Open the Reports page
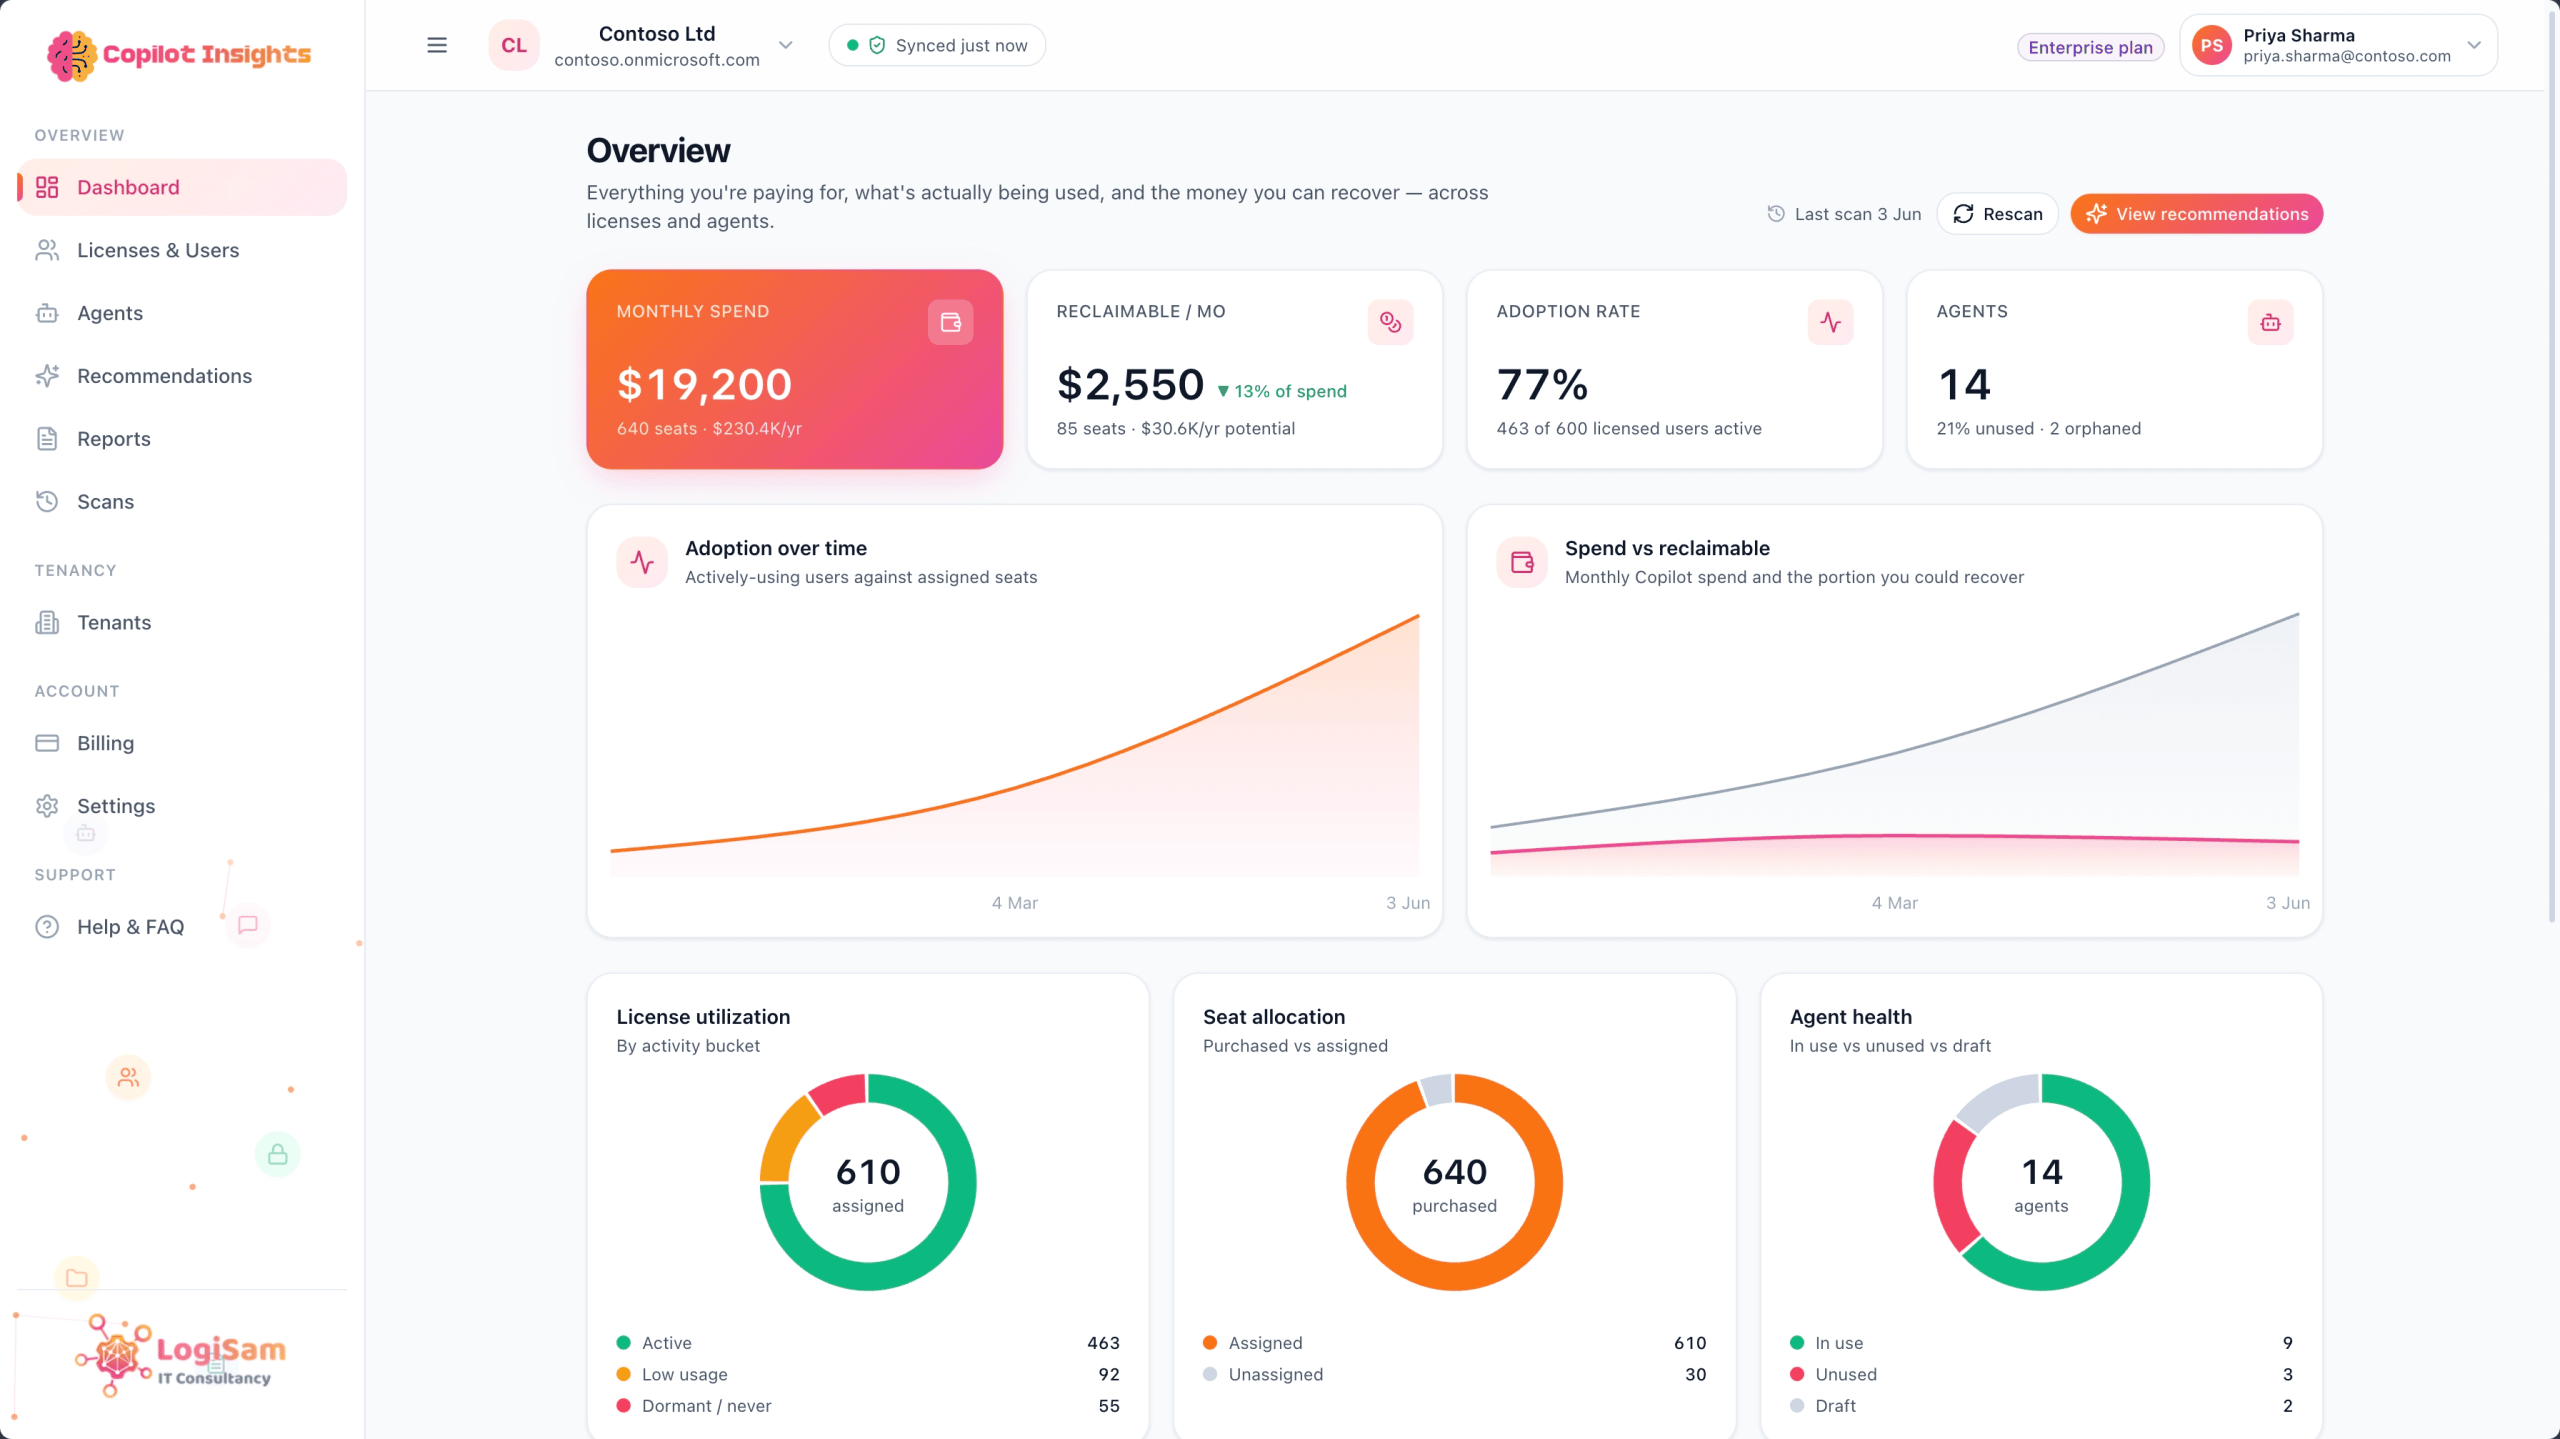This screenshot has width=2560, height=1439. coord(182,439)
